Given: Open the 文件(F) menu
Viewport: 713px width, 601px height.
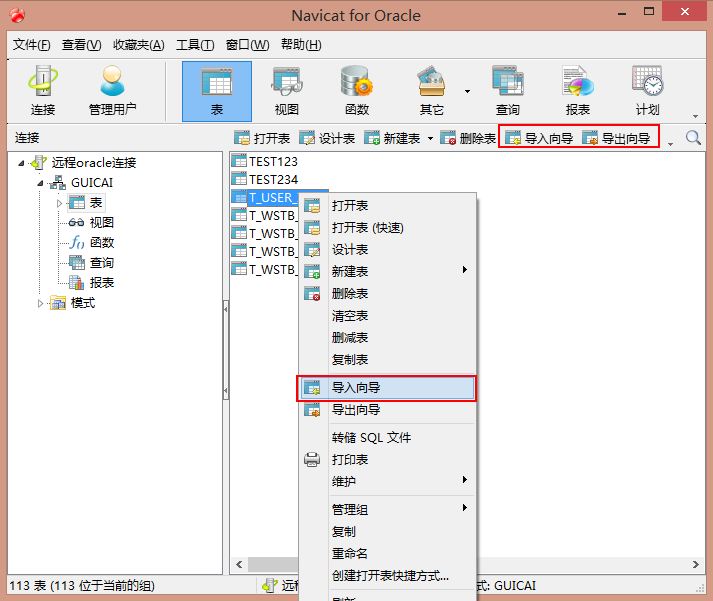Looking at the screenshot, I should [31, 45].
